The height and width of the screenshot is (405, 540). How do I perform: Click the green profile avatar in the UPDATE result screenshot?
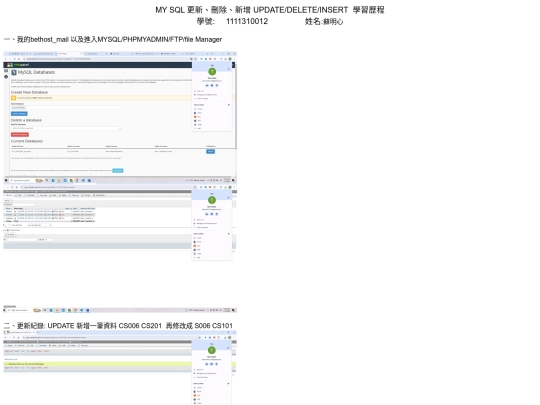(212, 350)
